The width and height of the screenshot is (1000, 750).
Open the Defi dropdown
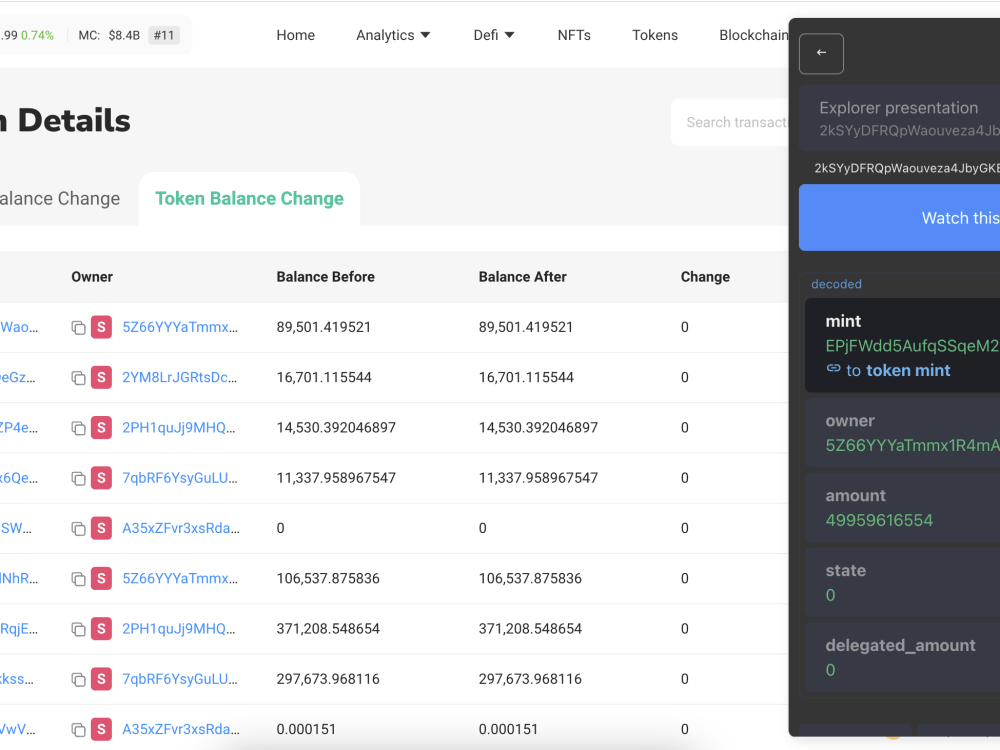pyautogui.click(x=492, y=35)
